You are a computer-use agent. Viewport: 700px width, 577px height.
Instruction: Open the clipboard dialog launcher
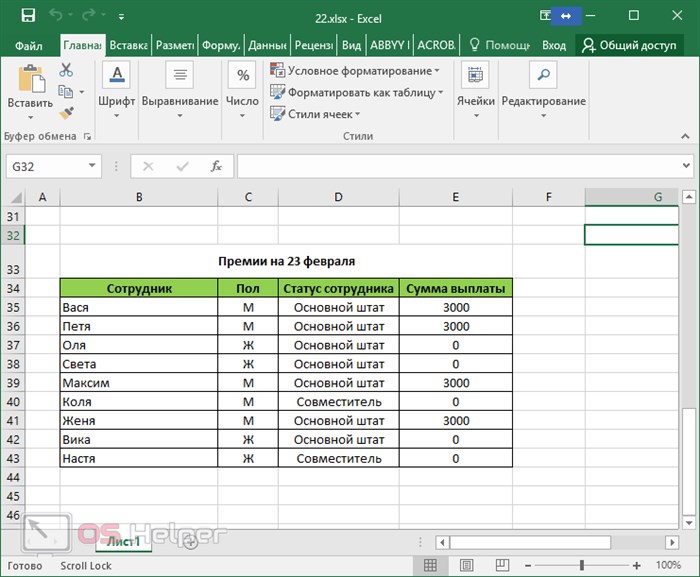click(87, 137)
